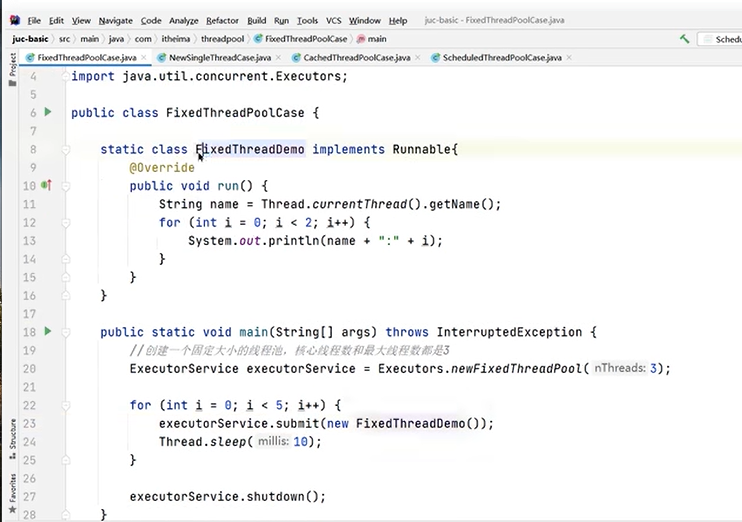Click the FixedThreadDemo class name on line 8
This screenshot has width=742, height=522.
250,150
